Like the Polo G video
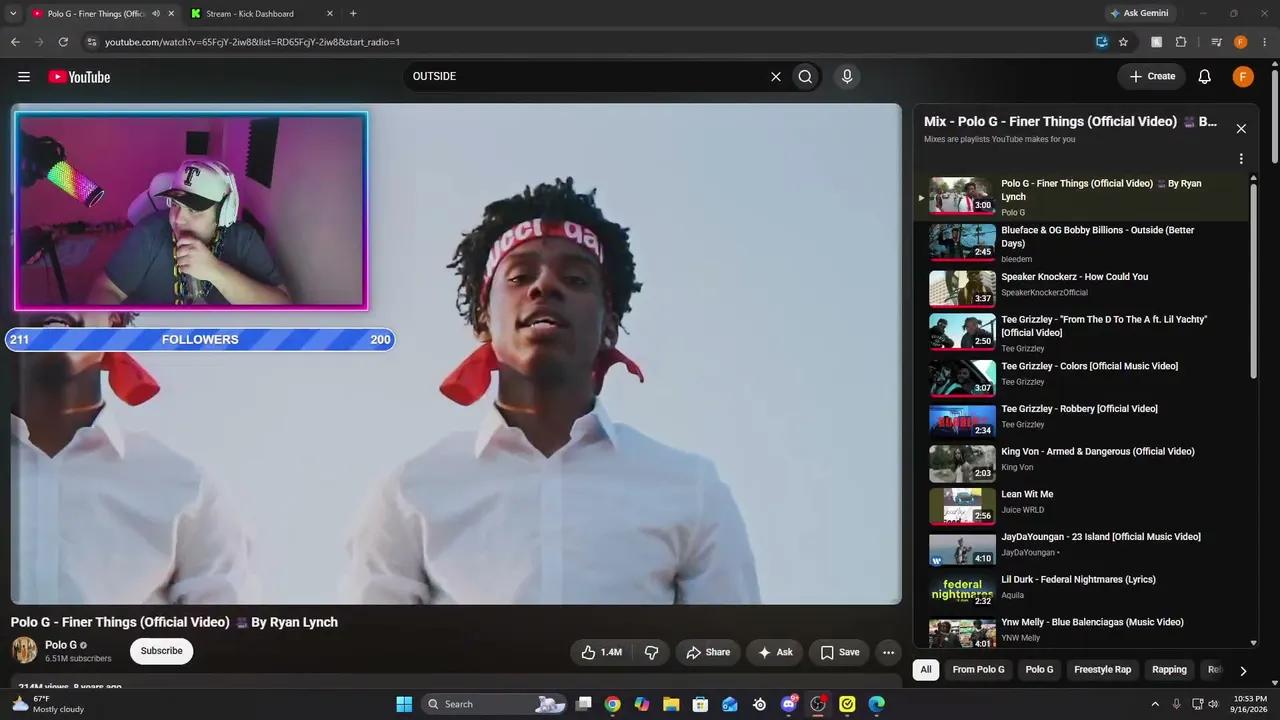 603,652
